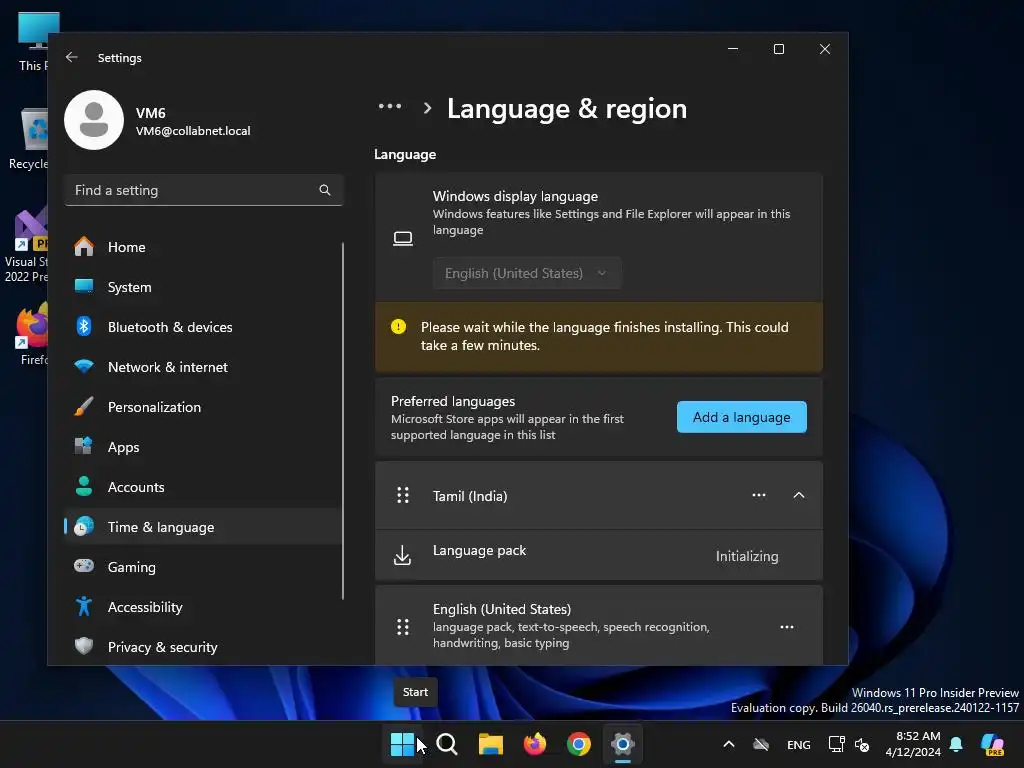The image size is (1024, 768).
Task: Click drag handle for English (United States)
Action: pos(403,627)
